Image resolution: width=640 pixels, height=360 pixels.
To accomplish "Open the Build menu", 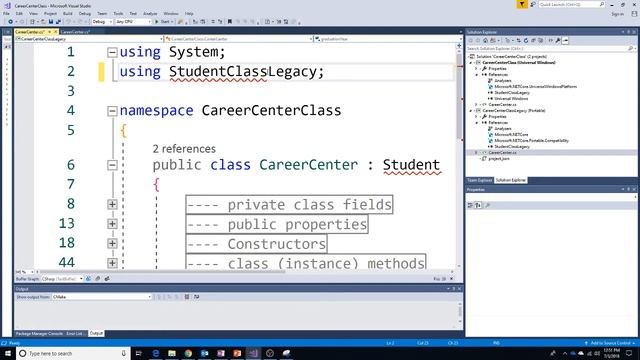I will click(68, 13).
